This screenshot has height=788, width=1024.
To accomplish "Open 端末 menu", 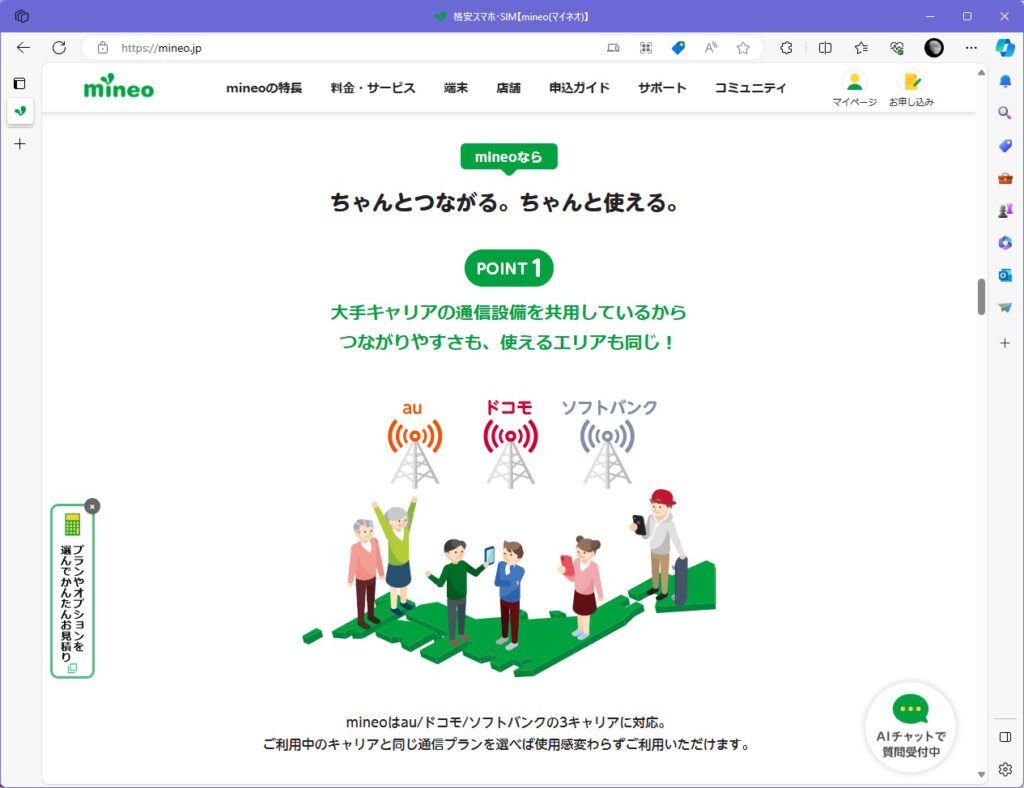I will 456,87.
